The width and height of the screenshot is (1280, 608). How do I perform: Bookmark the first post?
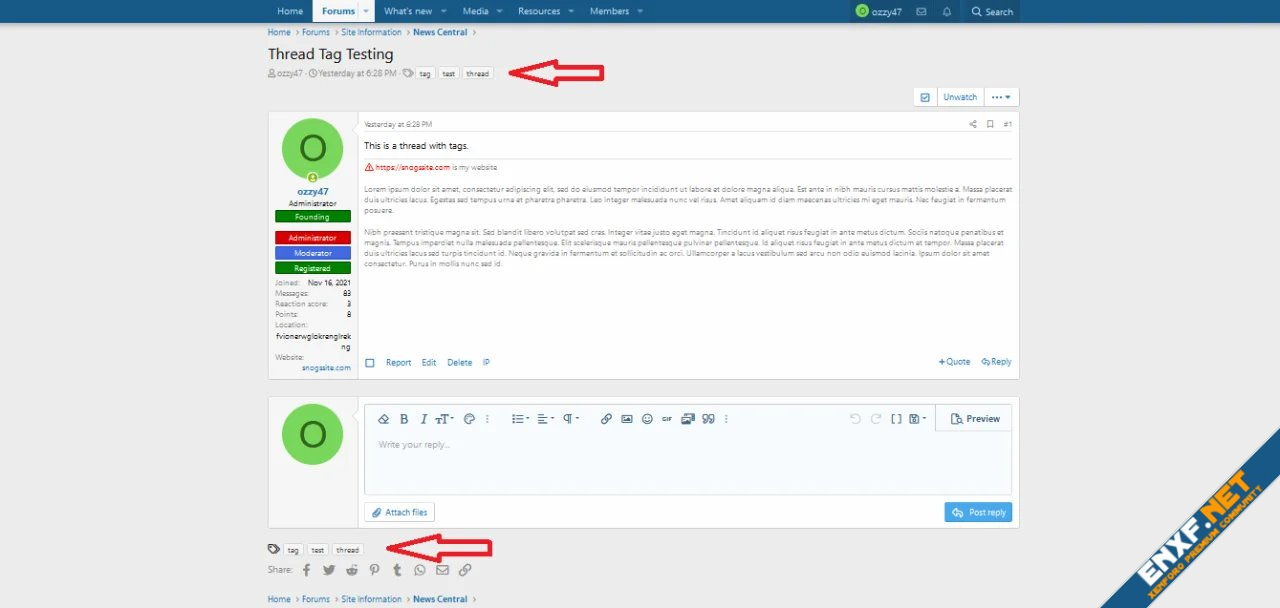point(990,125)
